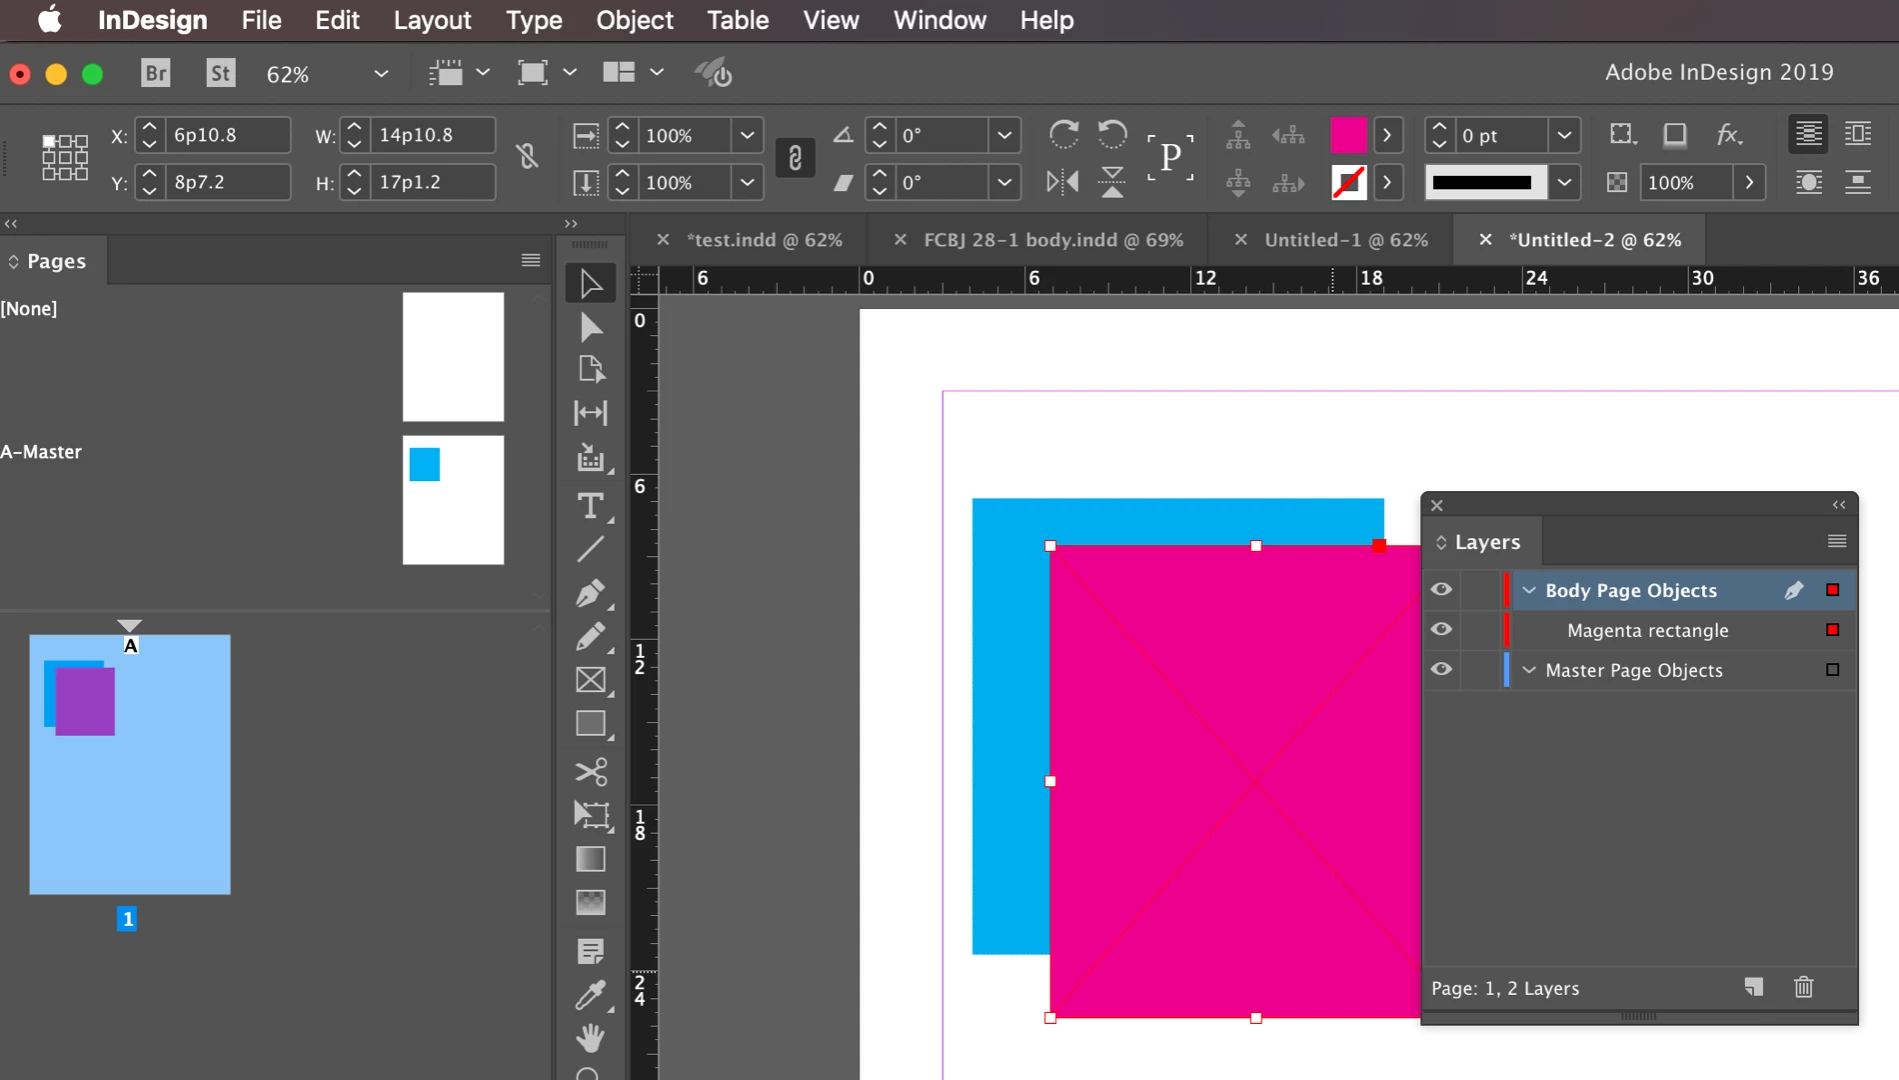Screen dimensions: 1899x1080
Task: Select the Direct Selection tool
Action: [x=590, y=327]
